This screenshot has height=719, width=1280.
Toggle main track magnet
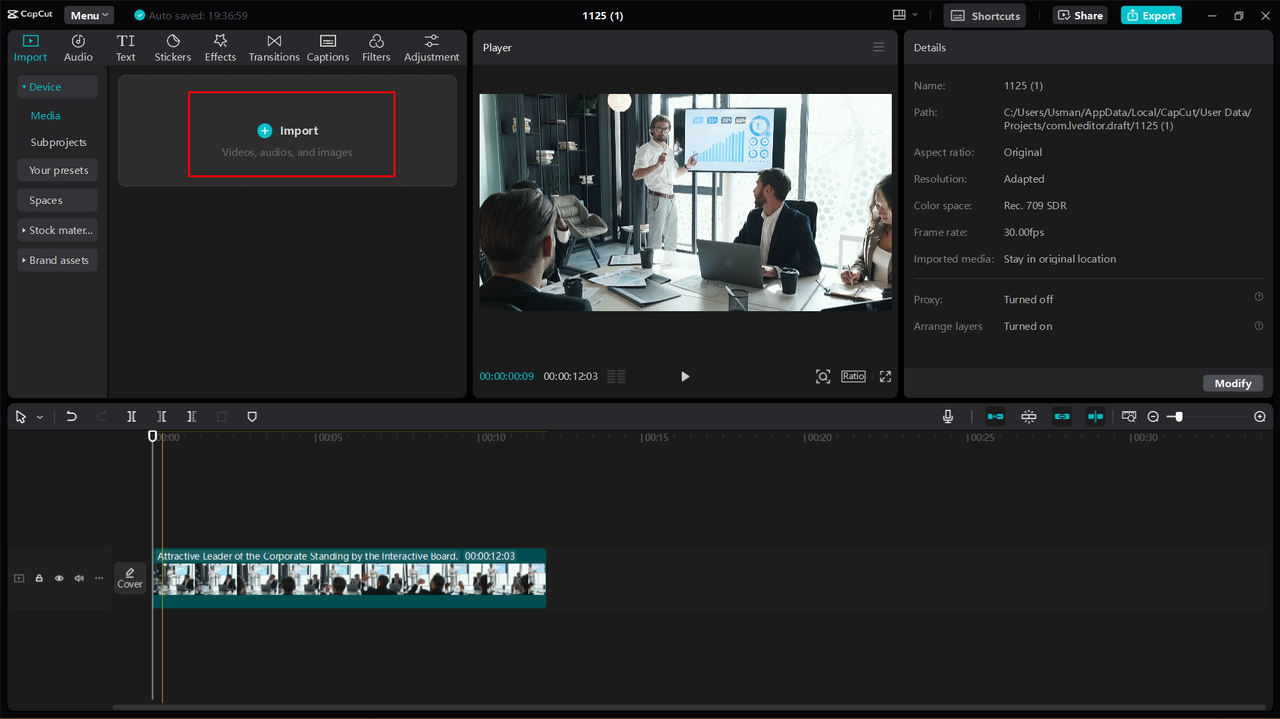pyautogui.click(x=995, y=416)
